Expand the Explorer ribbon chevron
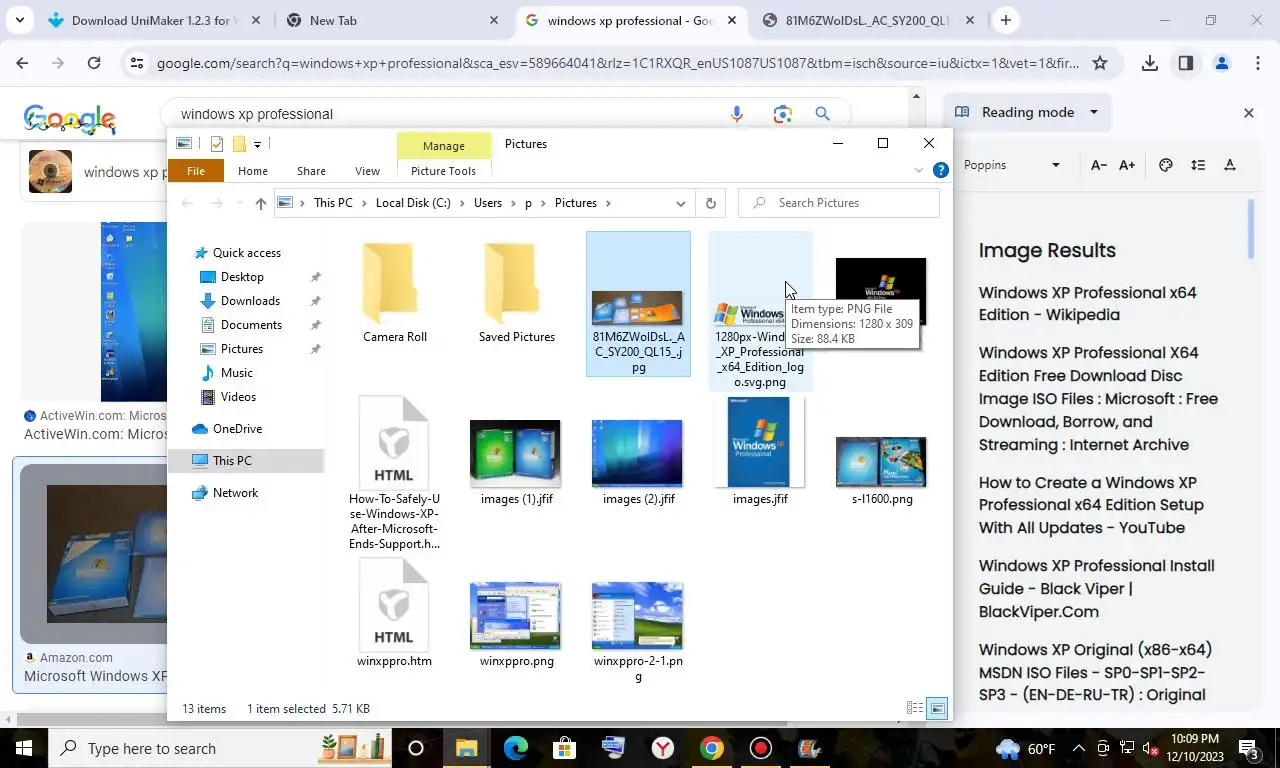 coord(919,171)
